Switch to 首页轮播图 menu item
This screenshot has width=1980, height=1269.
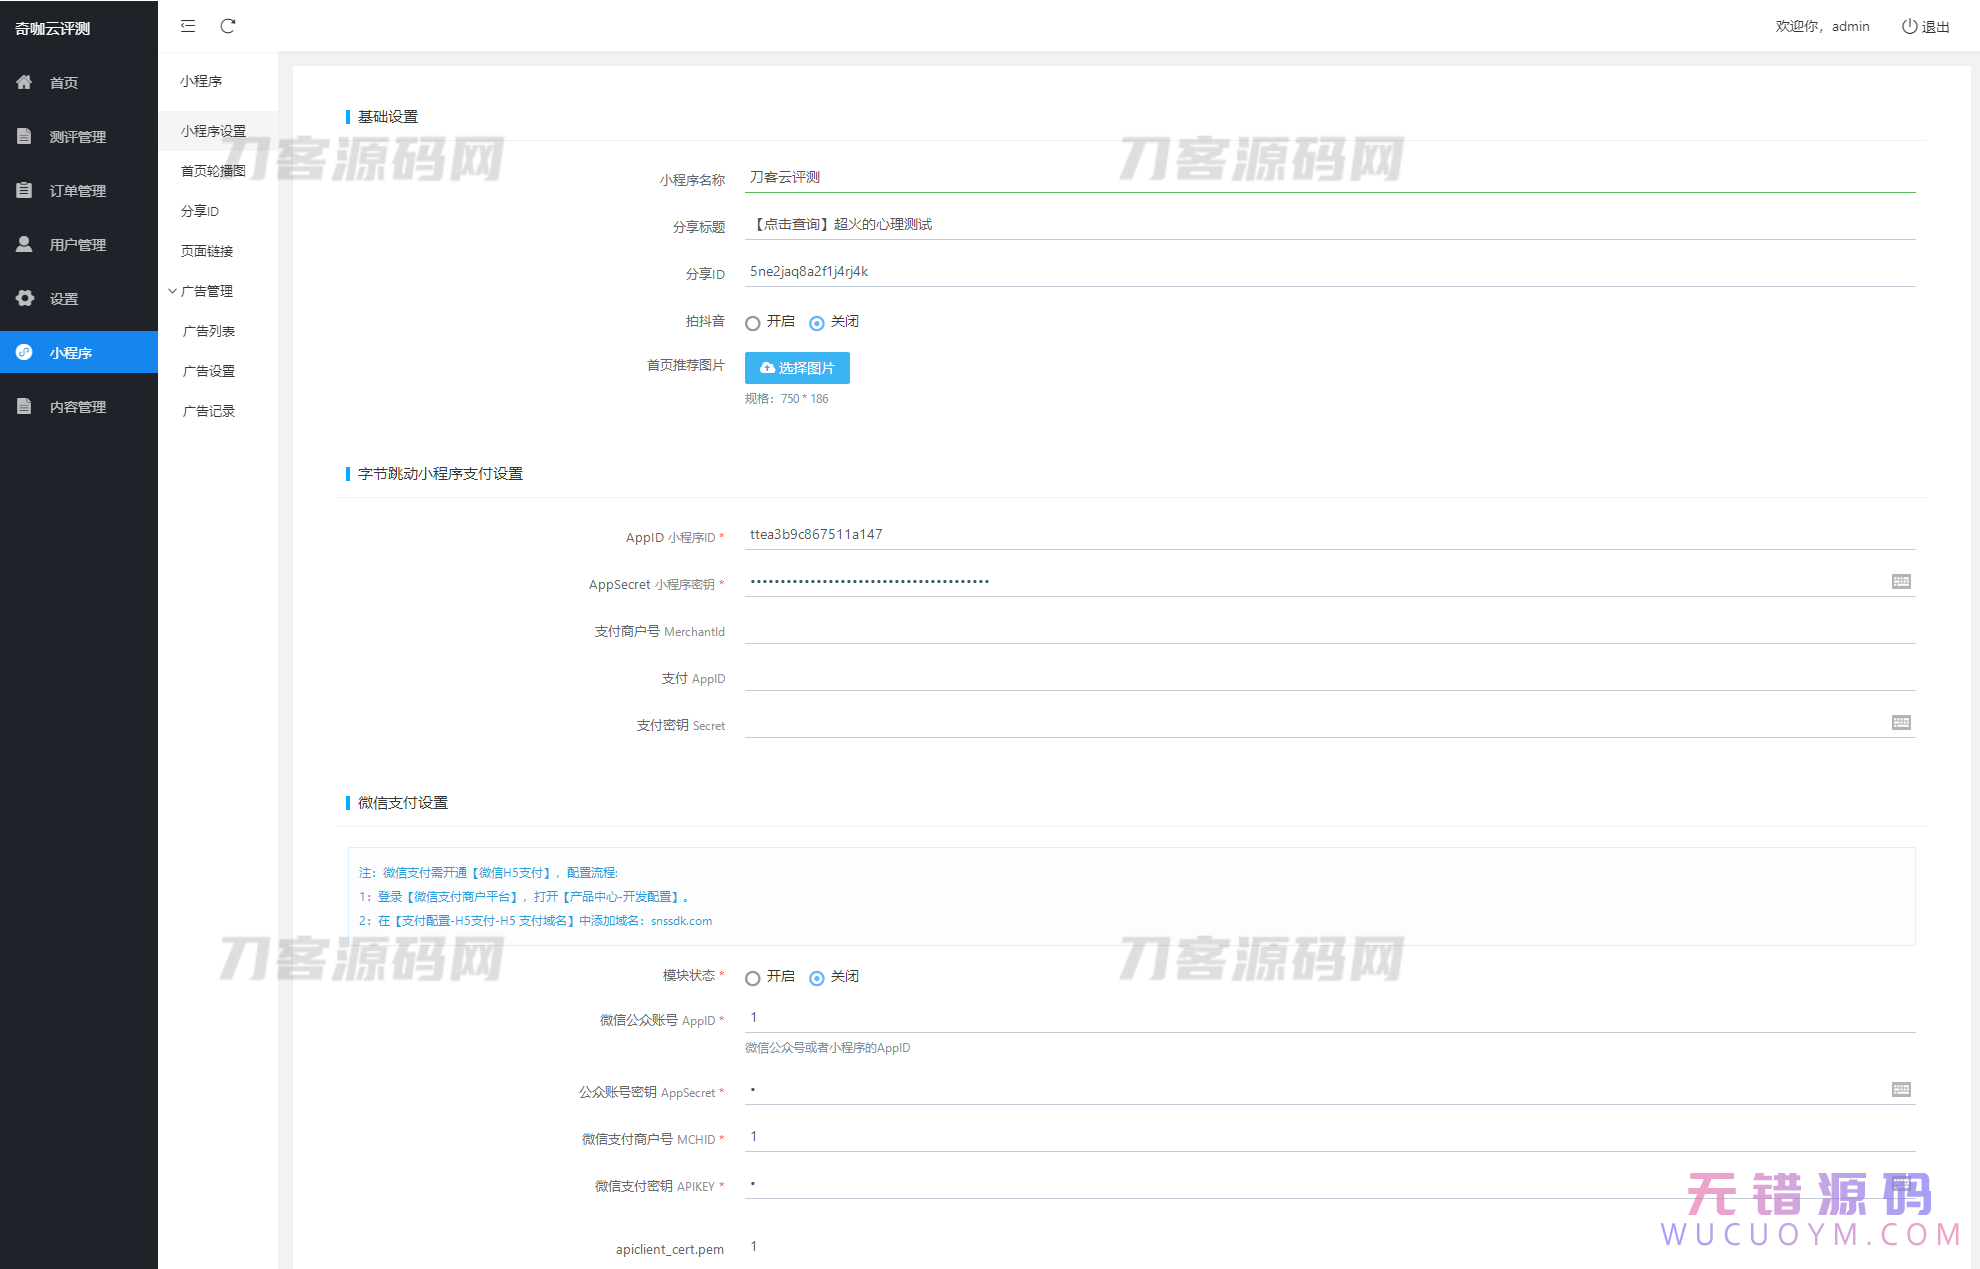(x=211, y=170)
